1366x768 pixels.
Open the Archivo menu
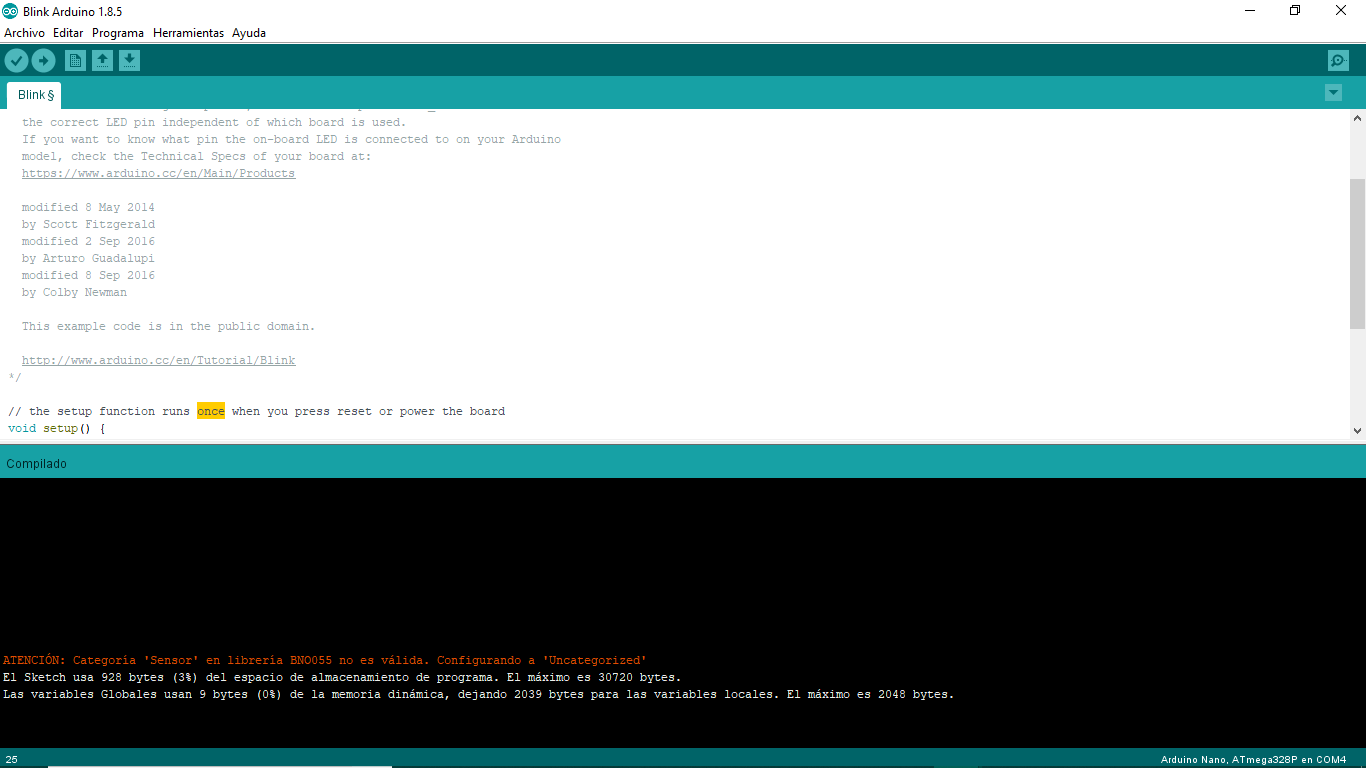[x=24, y=33]
